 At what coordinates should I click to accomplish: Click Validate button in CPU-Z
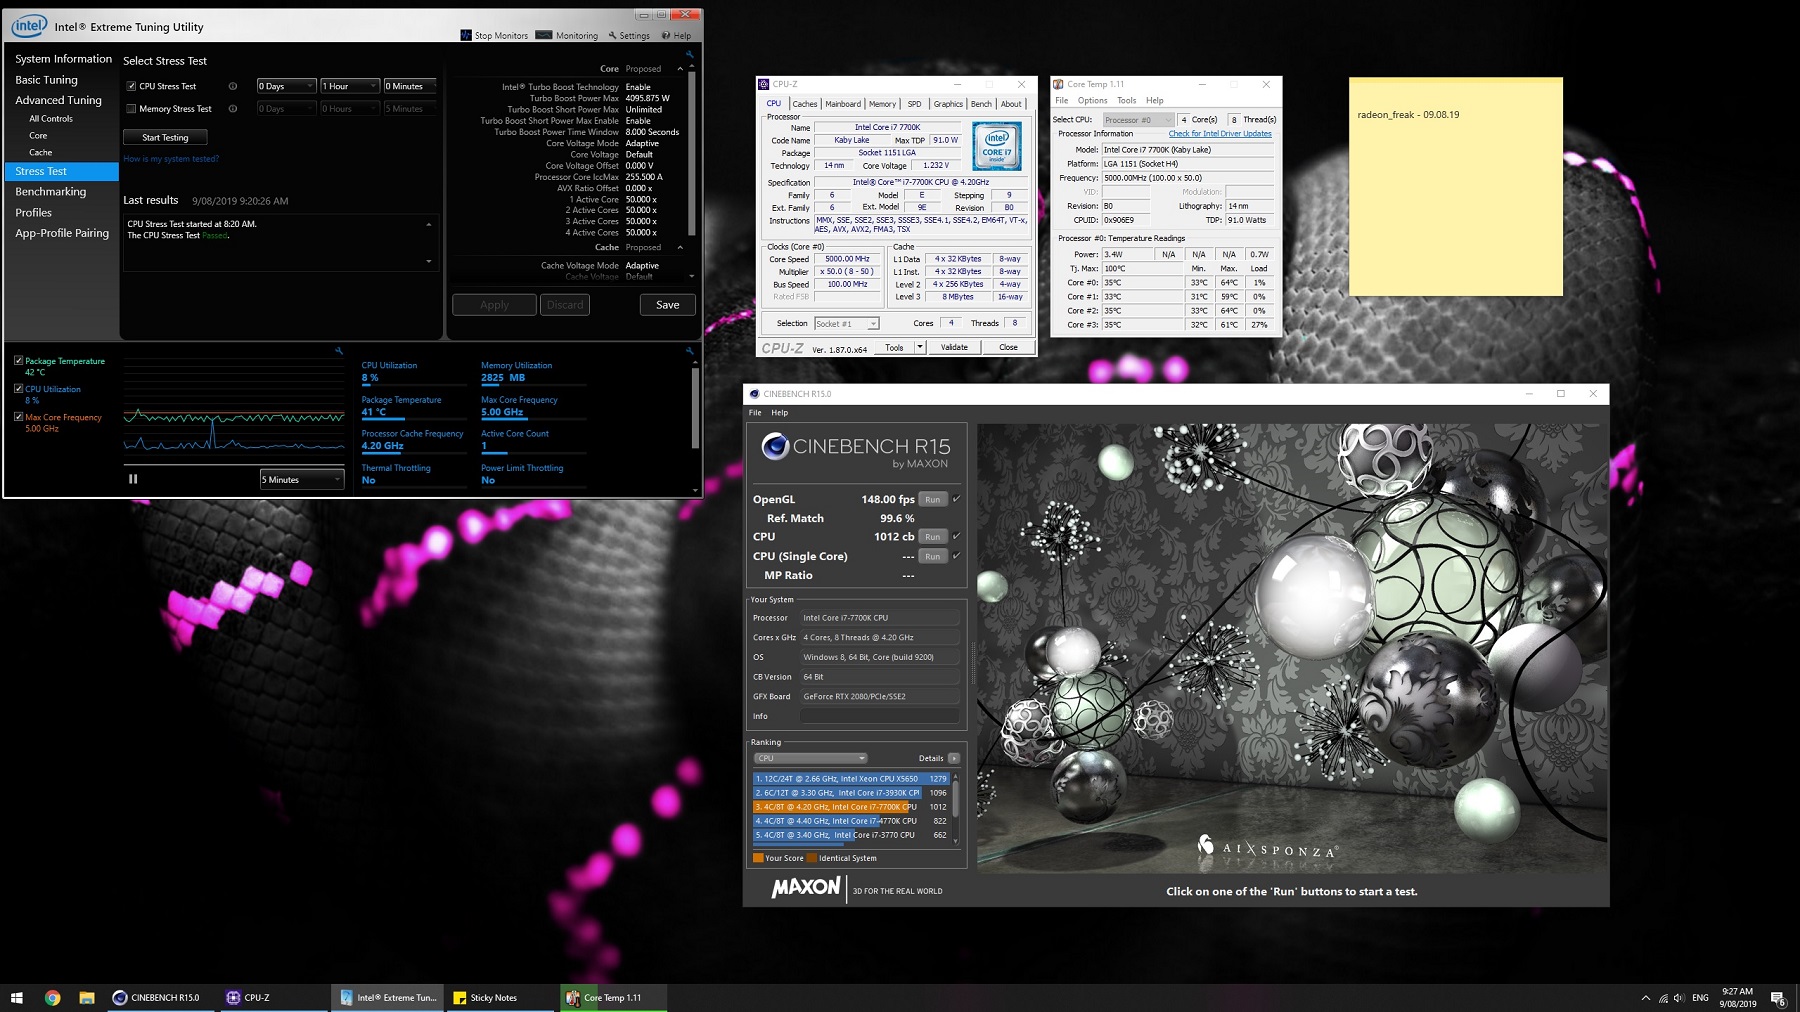(954, 347)
